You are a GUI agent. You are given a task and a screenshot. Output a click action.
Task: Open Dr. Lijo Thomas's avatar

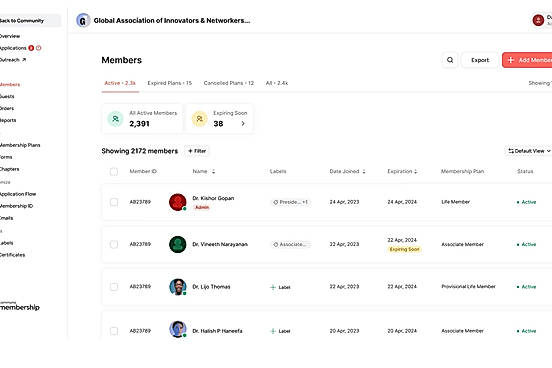178,287
